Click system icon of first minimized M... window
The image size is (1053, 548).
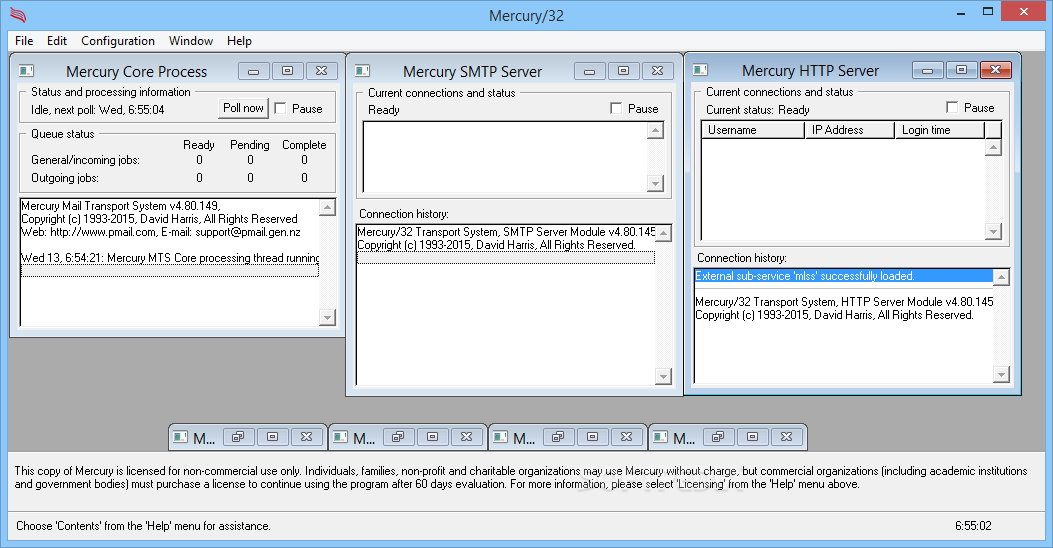[x=180, y=437]
